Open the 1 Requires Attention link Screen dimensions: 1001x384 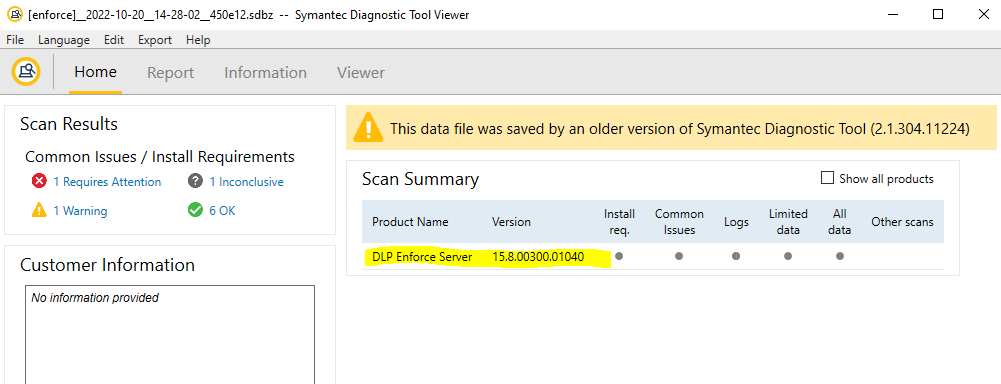point(107,182)
